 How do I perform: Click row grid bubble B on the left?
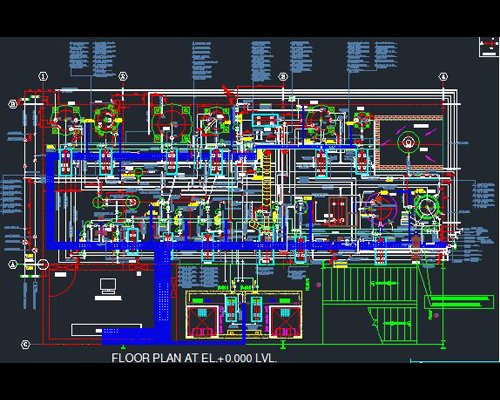[13, 104]
